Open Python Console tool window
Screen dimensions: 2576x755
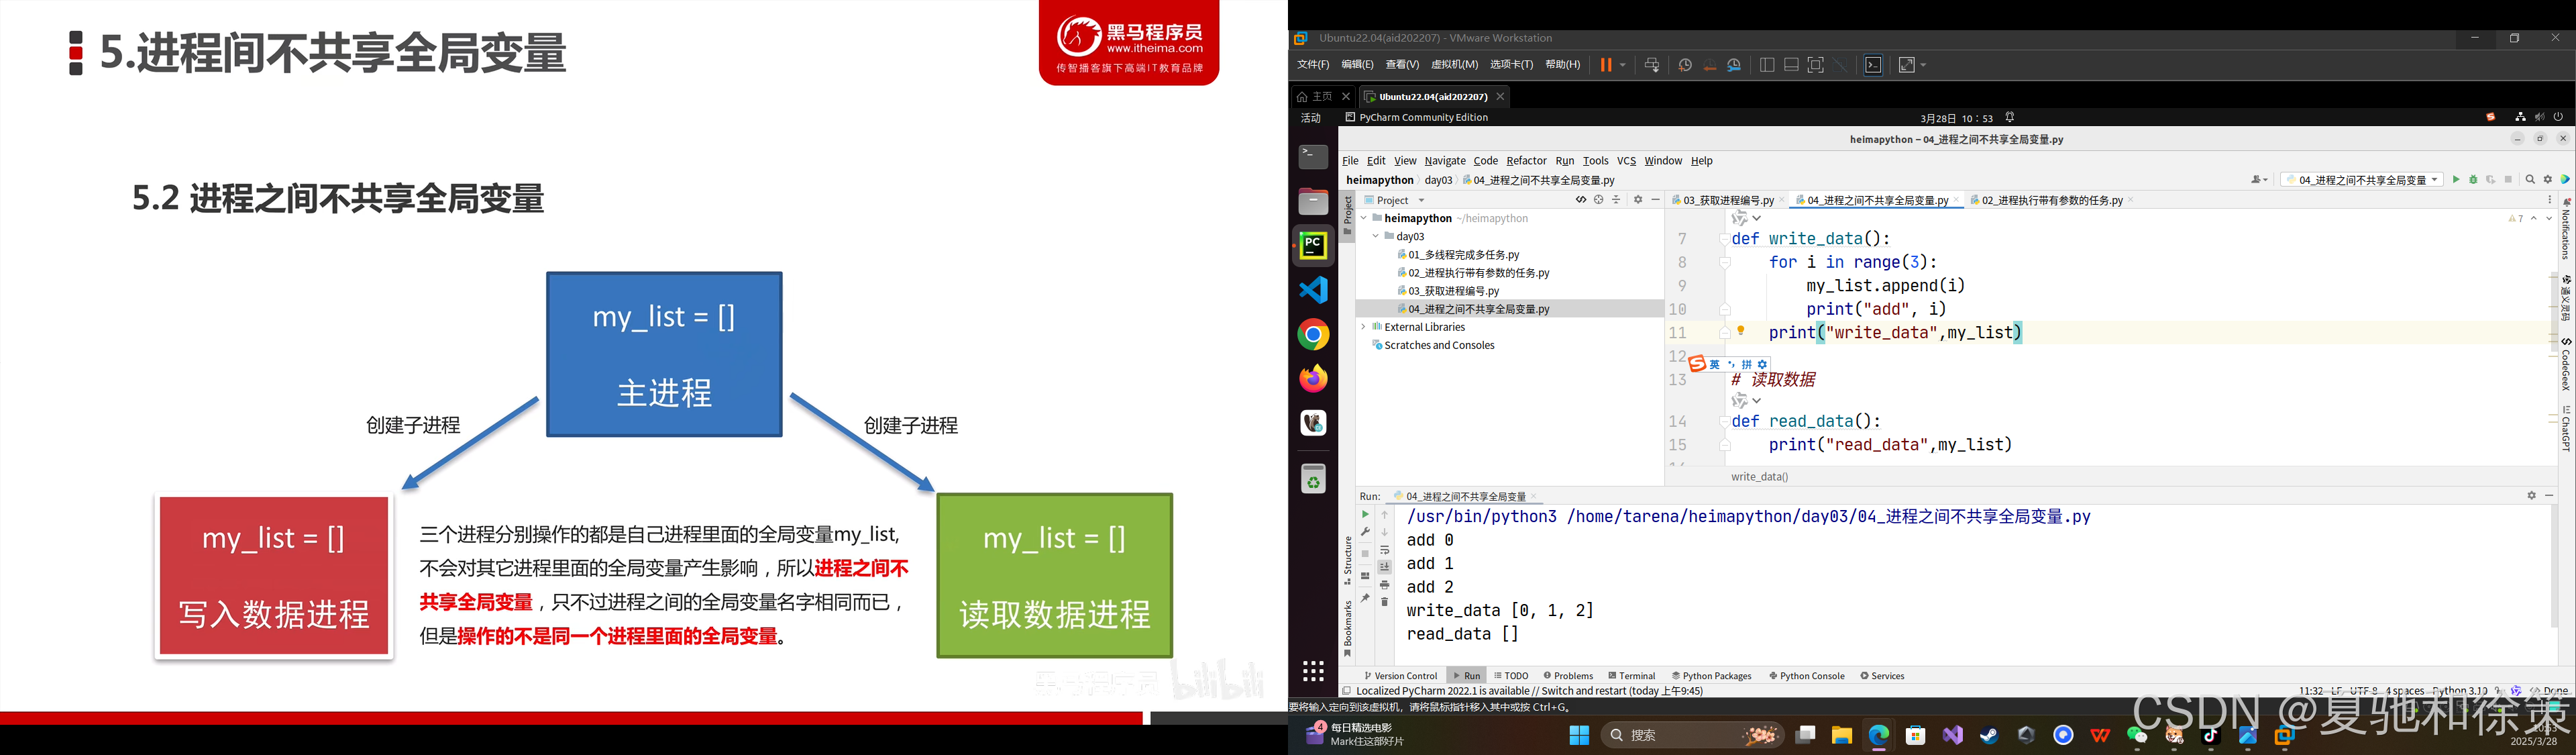pyautogui.click(x=1806, y=676)
